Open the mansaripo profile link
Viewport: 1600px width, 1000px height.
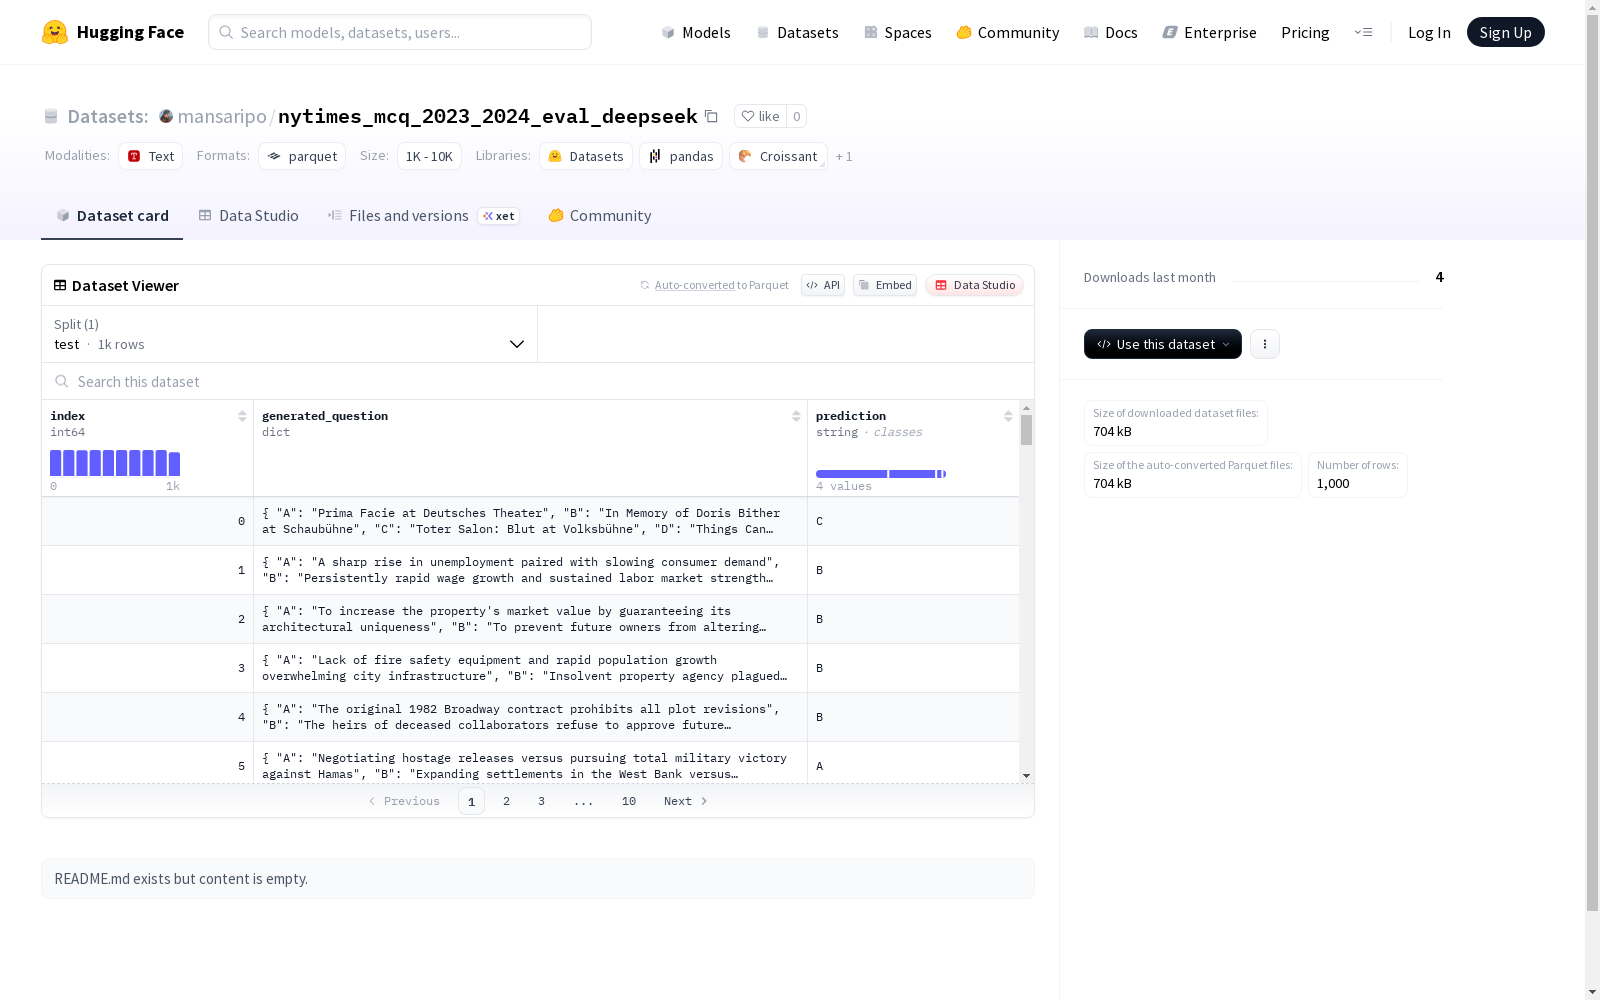(x=222, y=116)
